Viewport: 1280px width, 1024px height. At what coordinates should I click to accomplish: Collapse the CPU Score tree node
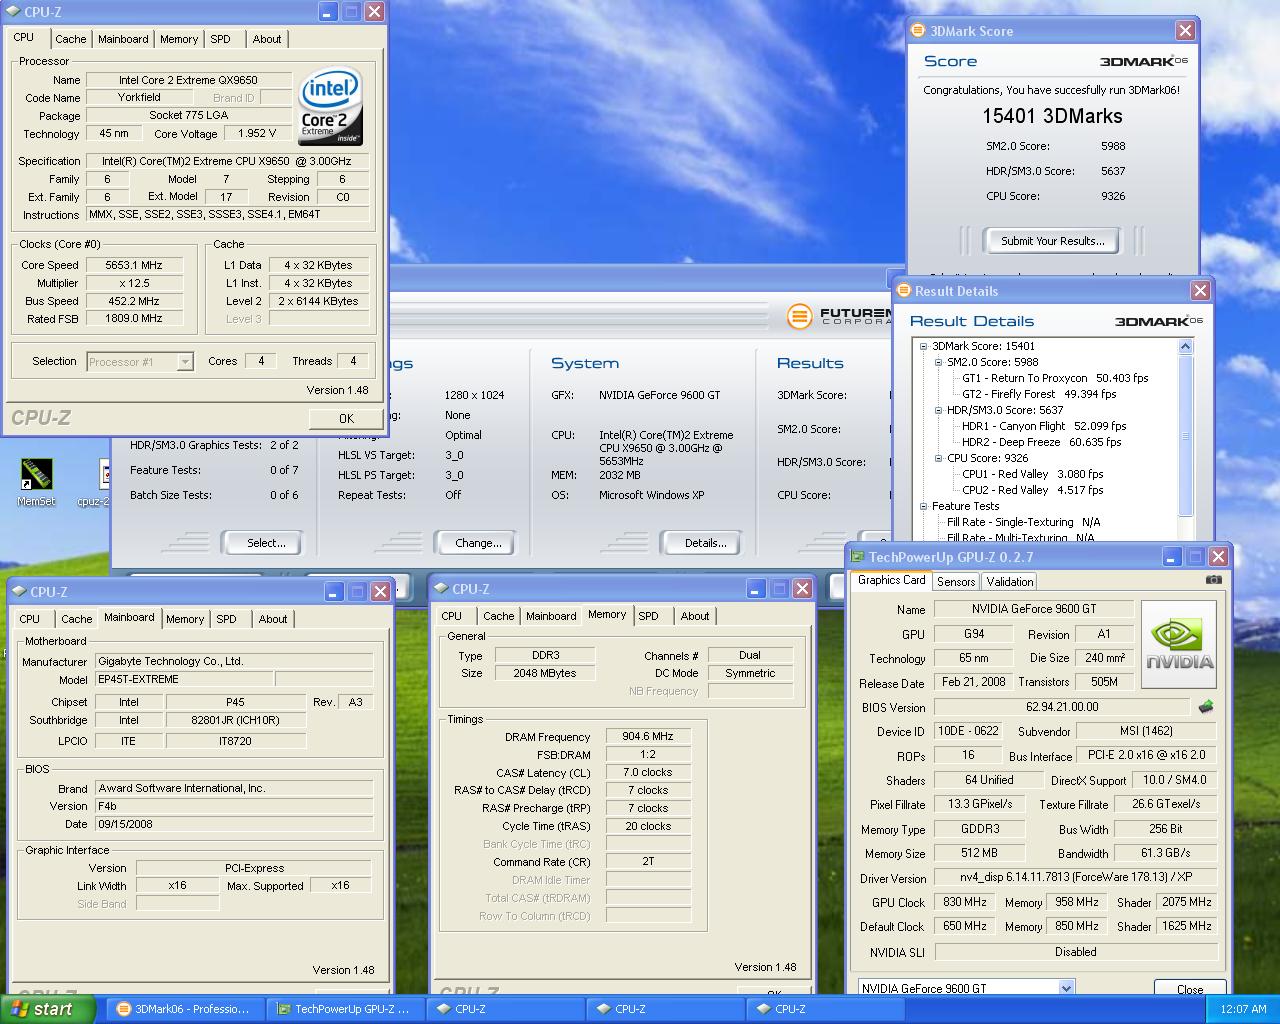[x=940, y=458]
